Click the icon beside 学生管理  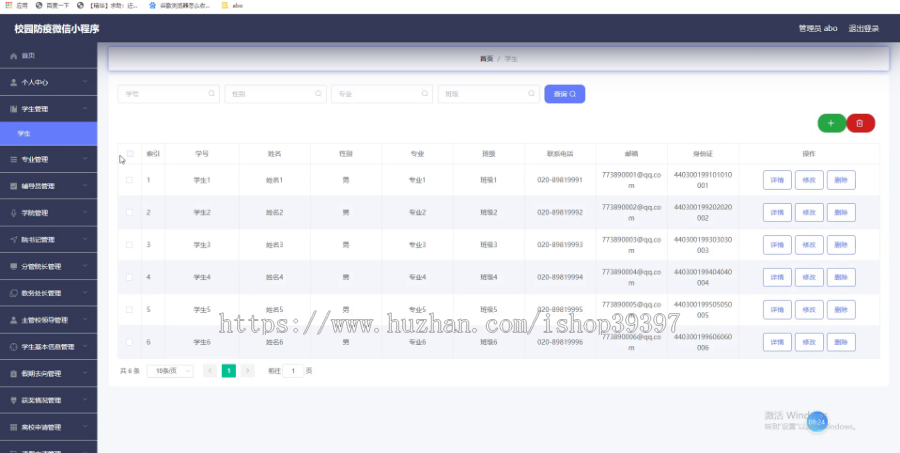pos(14,109)
